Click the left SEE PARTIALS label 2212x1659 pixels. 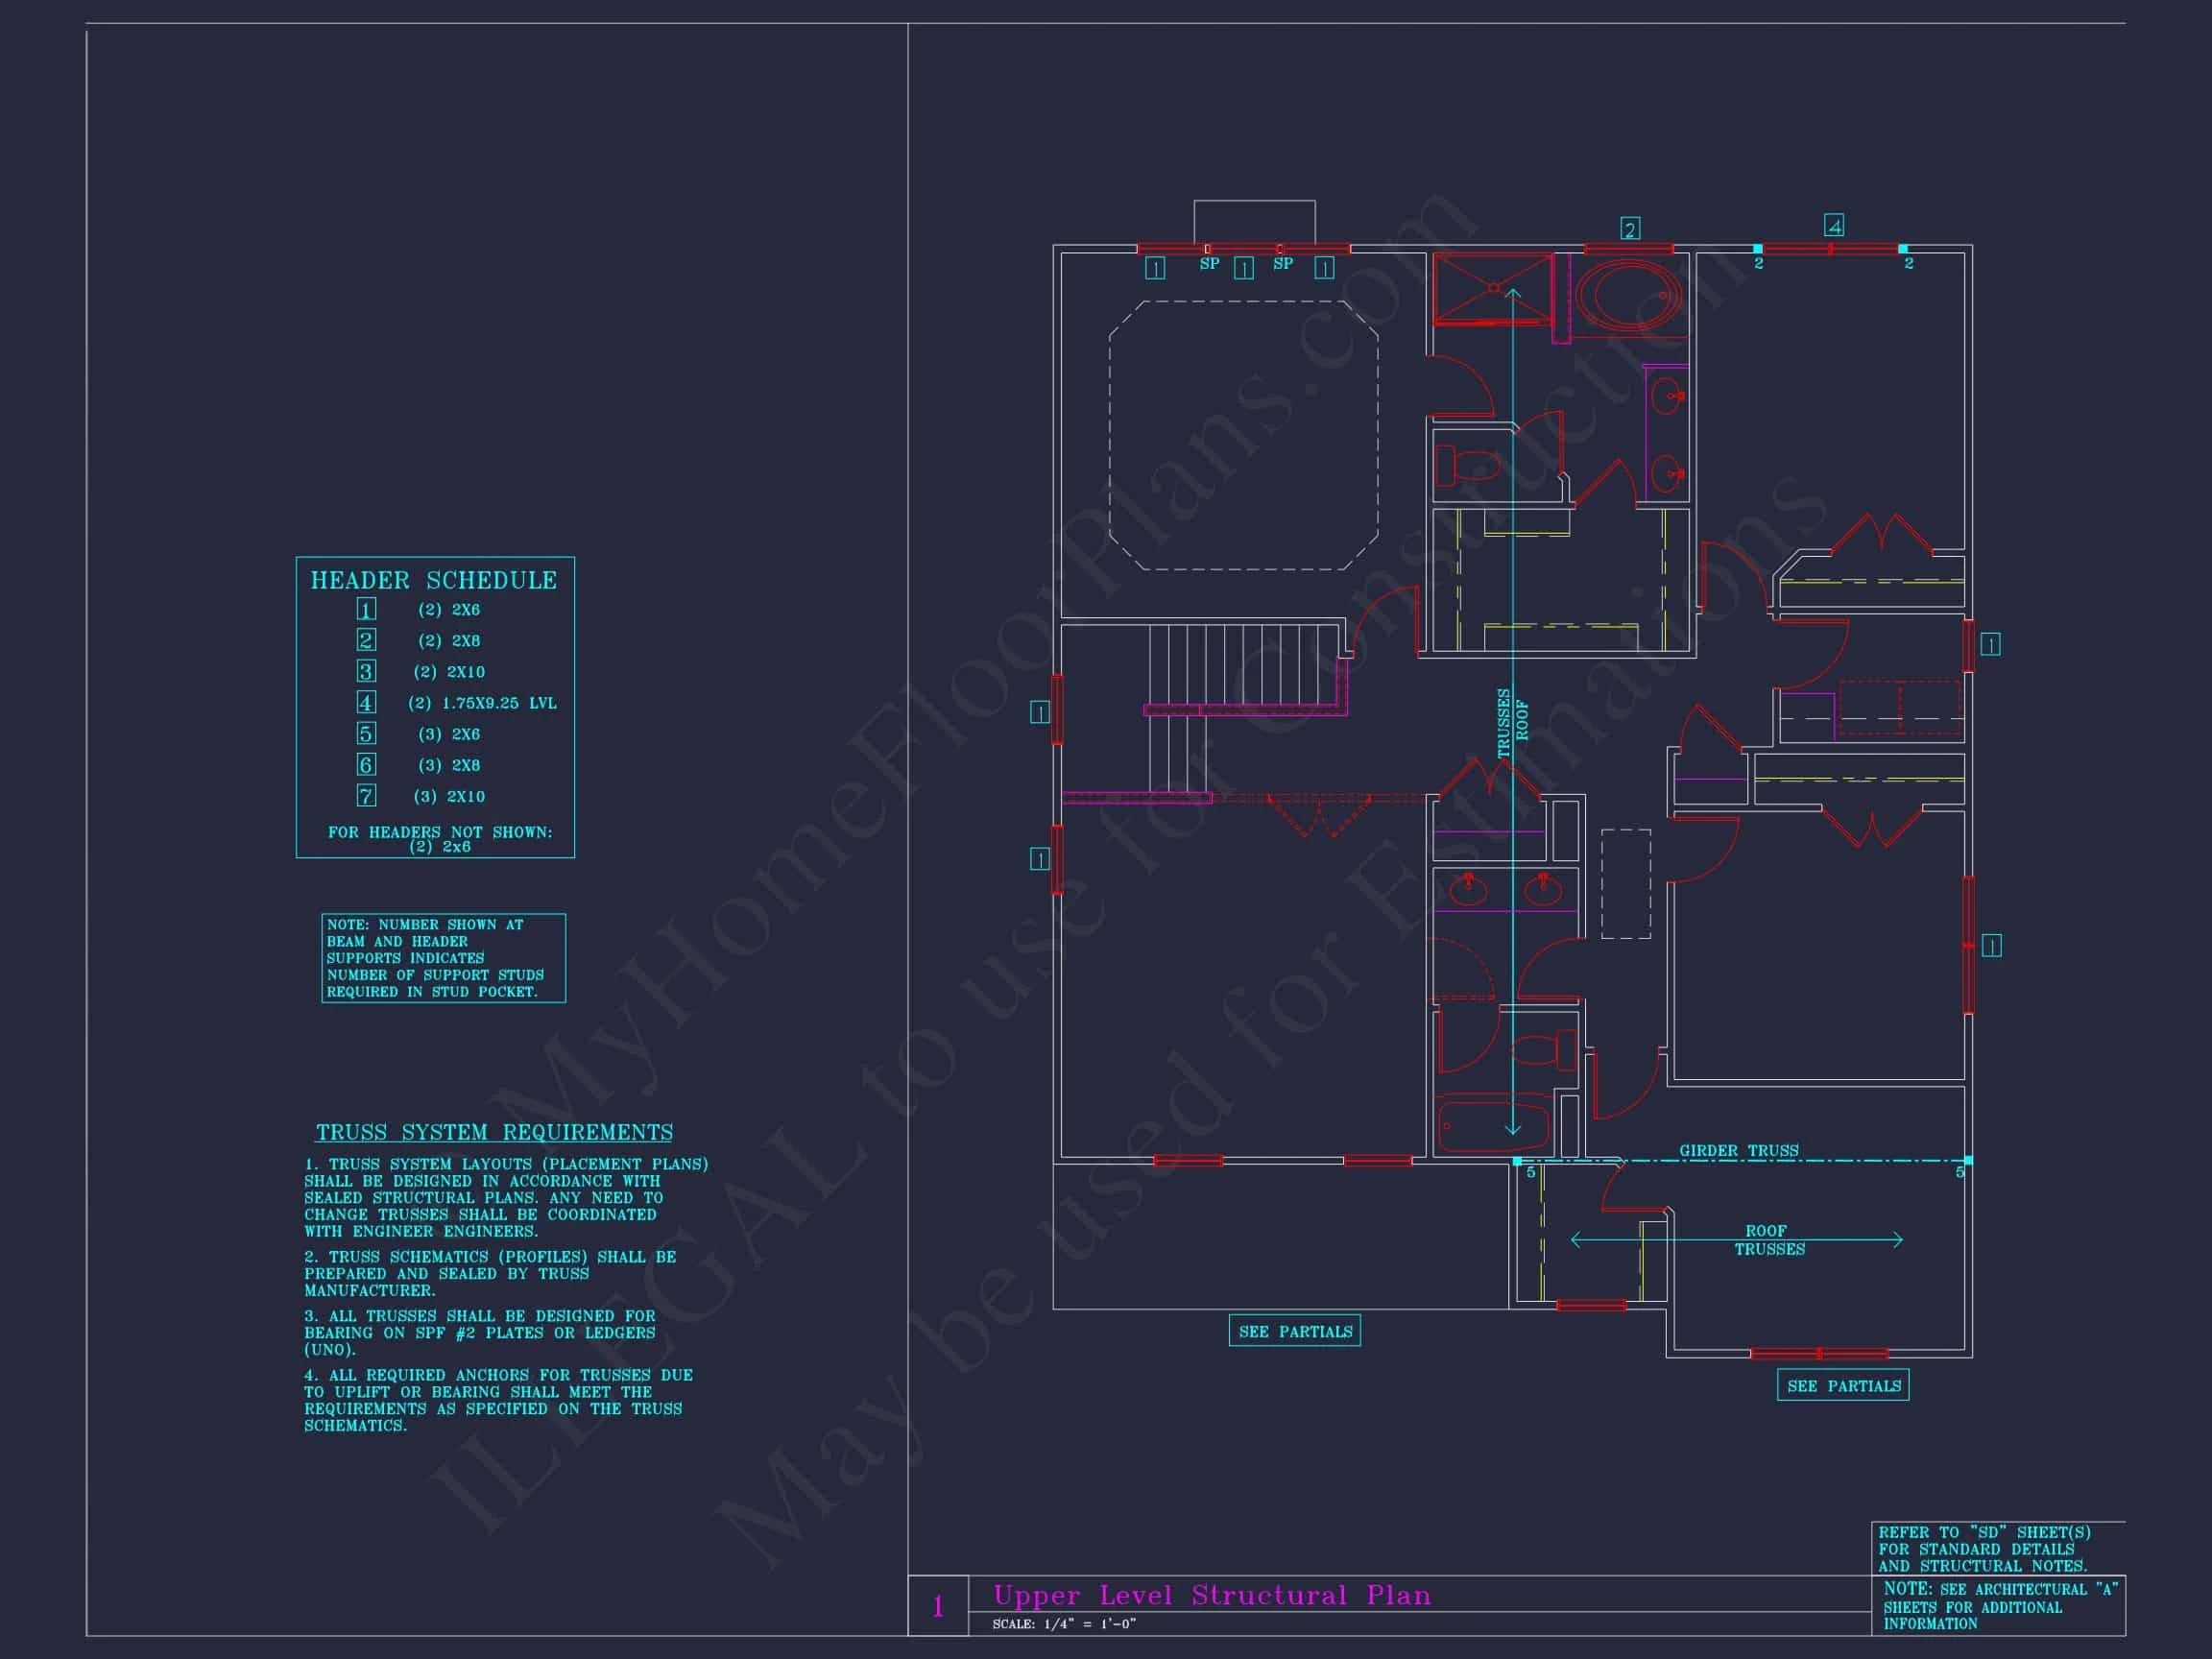(x=1294, y=1331)
